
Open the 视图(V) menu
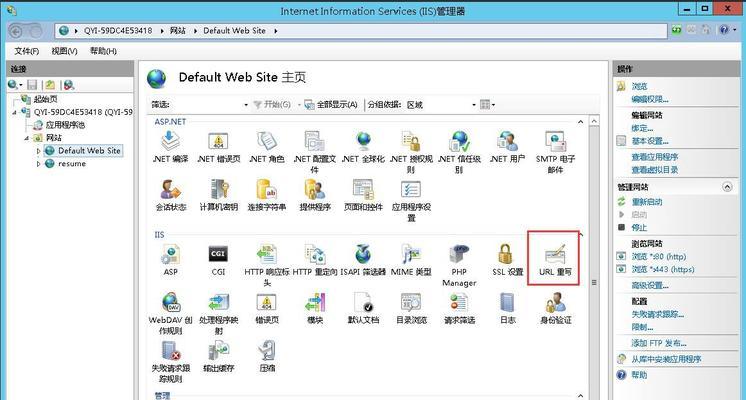[x=64, y=51]
